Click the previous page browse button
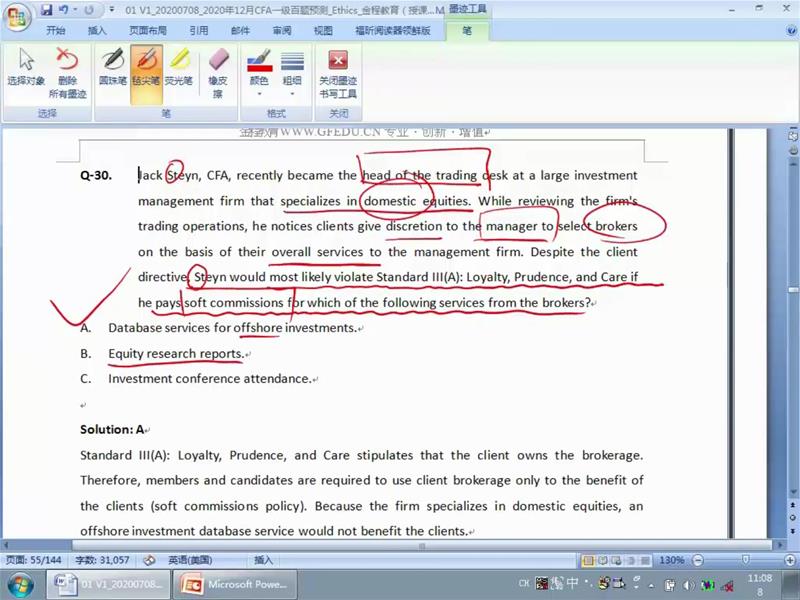The image size is (800, 600). (793, 505)
